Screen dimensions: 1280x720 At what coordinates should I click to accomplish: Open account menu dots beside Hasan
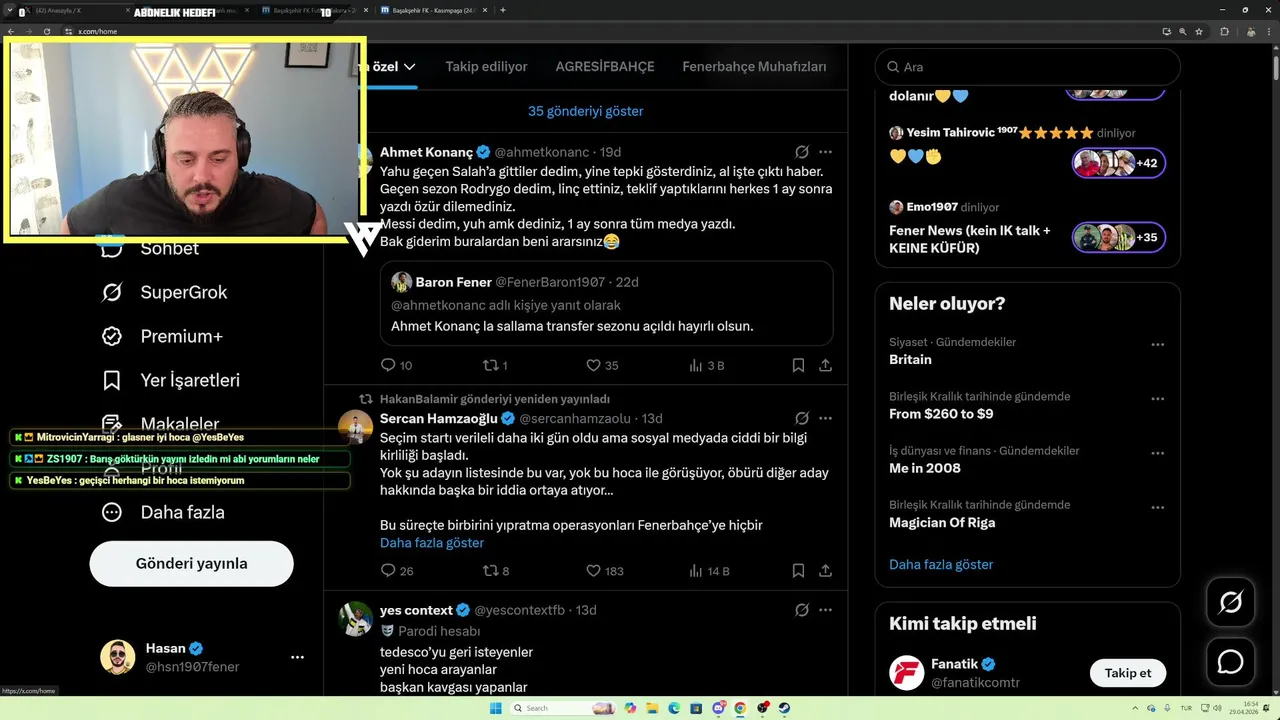click(x=297, y=657)
